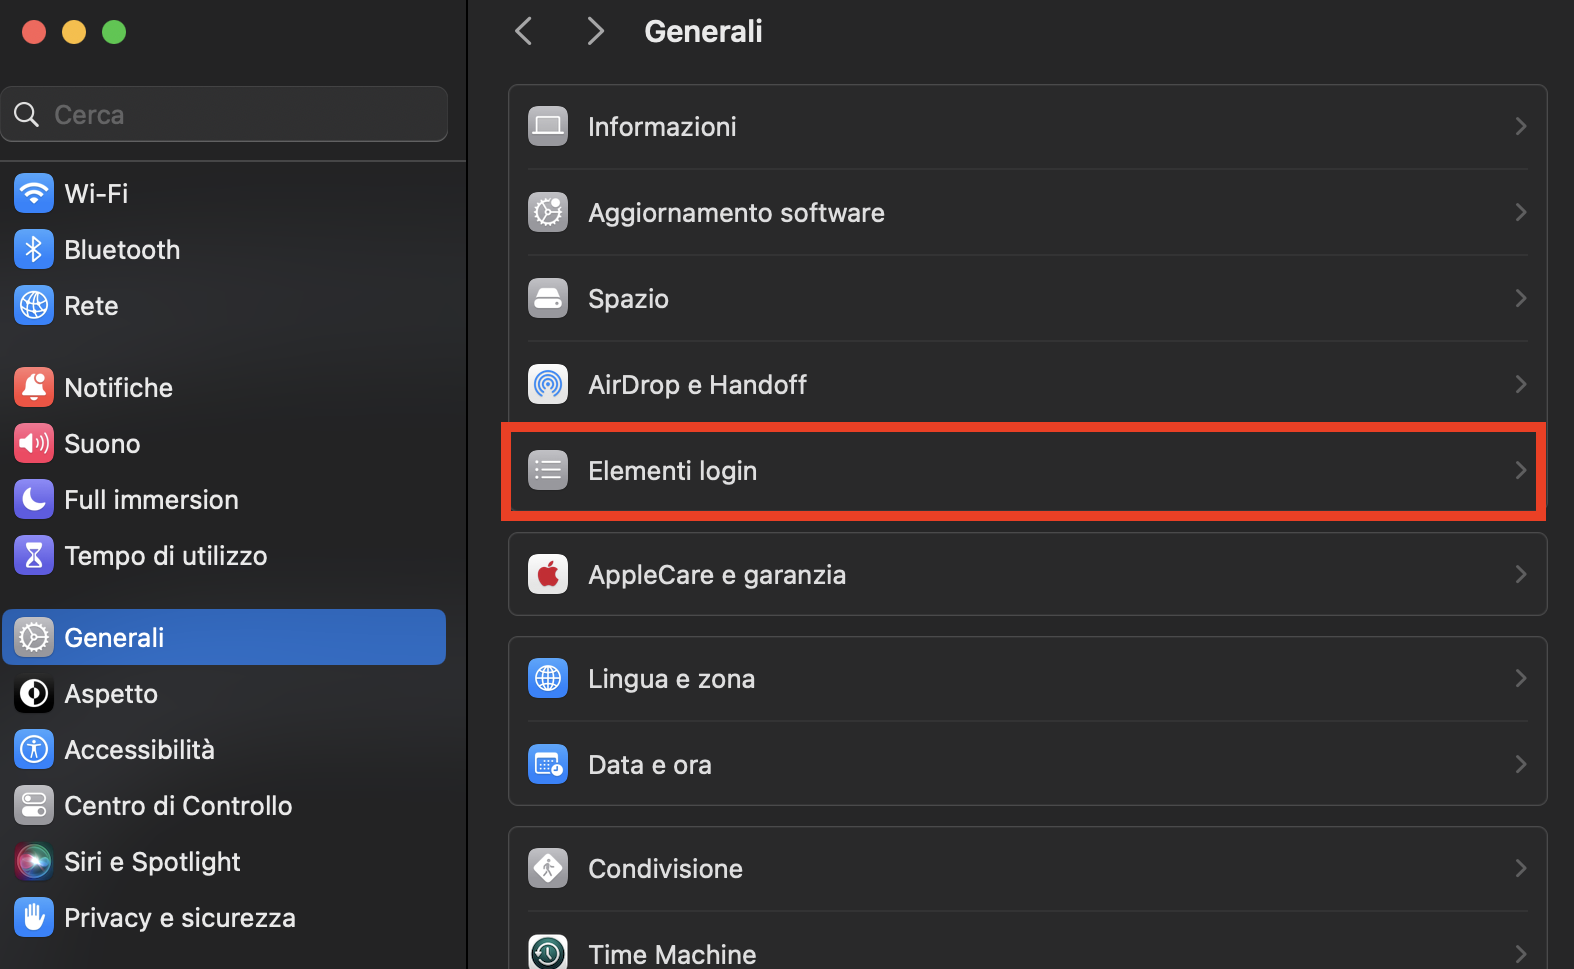Click the Siri e Spotlight icon
The image size is (1574, 969).
(x=34, y=861)
